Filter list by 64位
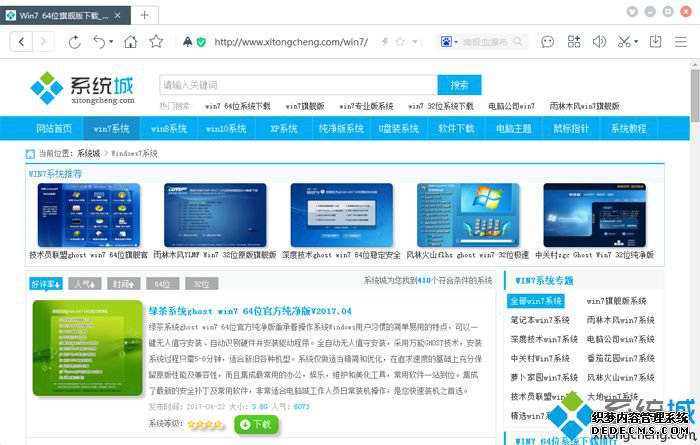Screen dimensions: 700x445 tap(162, 283)
